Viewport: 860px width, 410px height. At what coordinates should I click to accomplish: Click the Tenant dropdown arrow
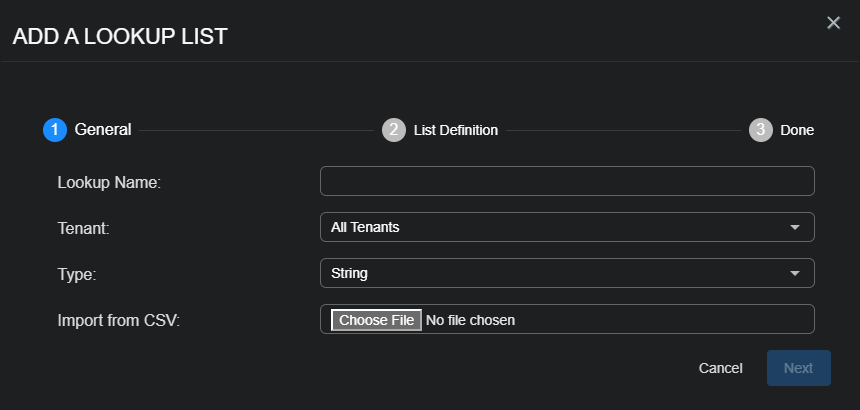(795, 227)
